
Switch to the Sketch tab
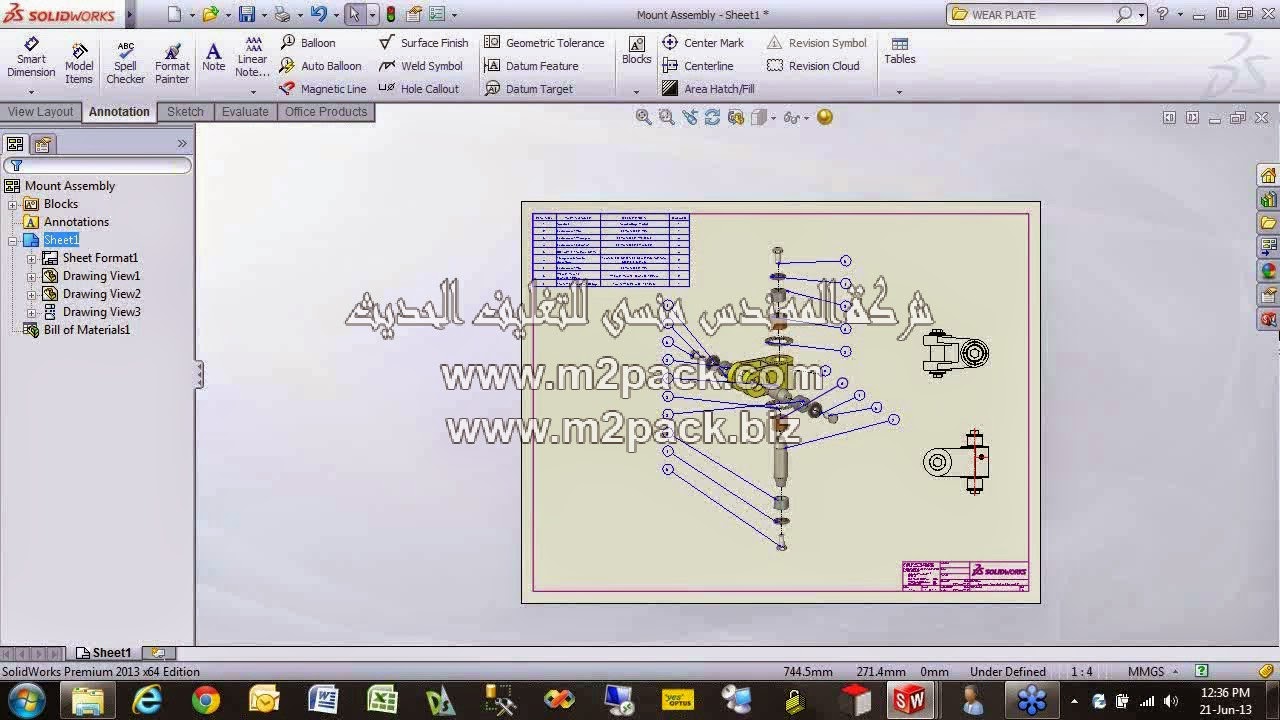[185, 112]
